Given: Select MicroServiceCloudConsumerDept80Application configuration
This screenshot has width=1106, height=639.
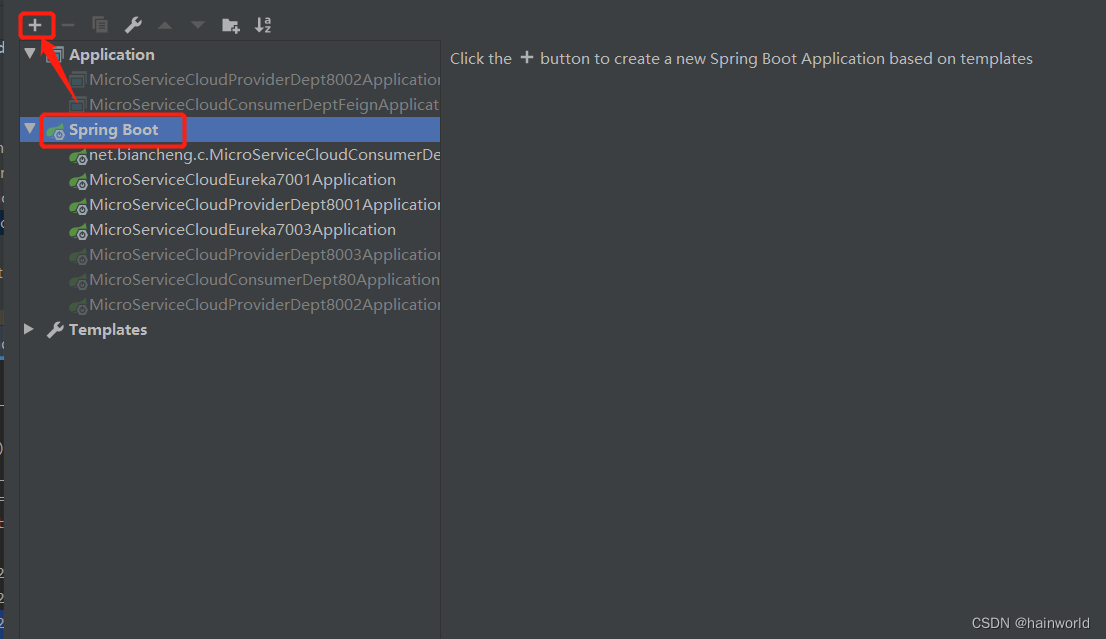Looking at the screenshot, I should 265,280.
